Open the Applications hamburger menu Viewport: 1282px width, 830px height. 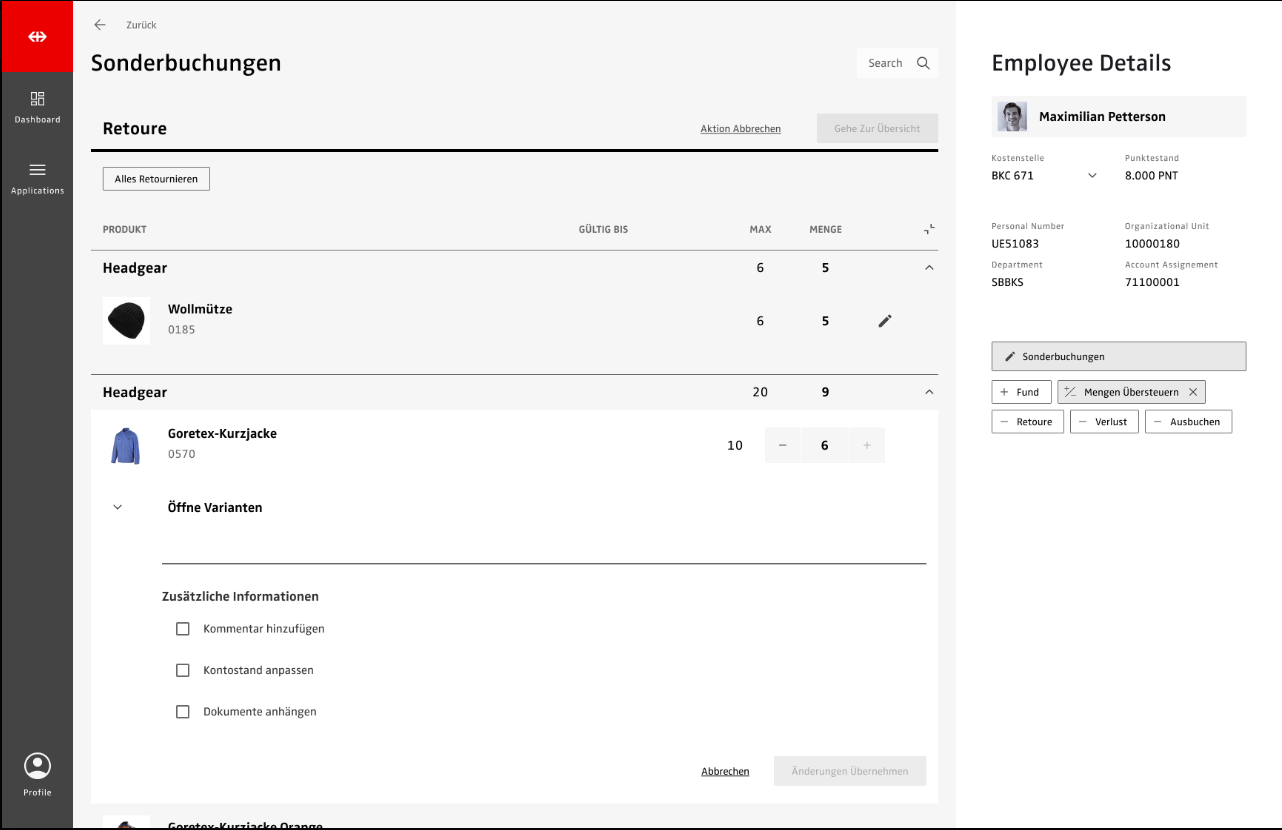pos(37,177)
